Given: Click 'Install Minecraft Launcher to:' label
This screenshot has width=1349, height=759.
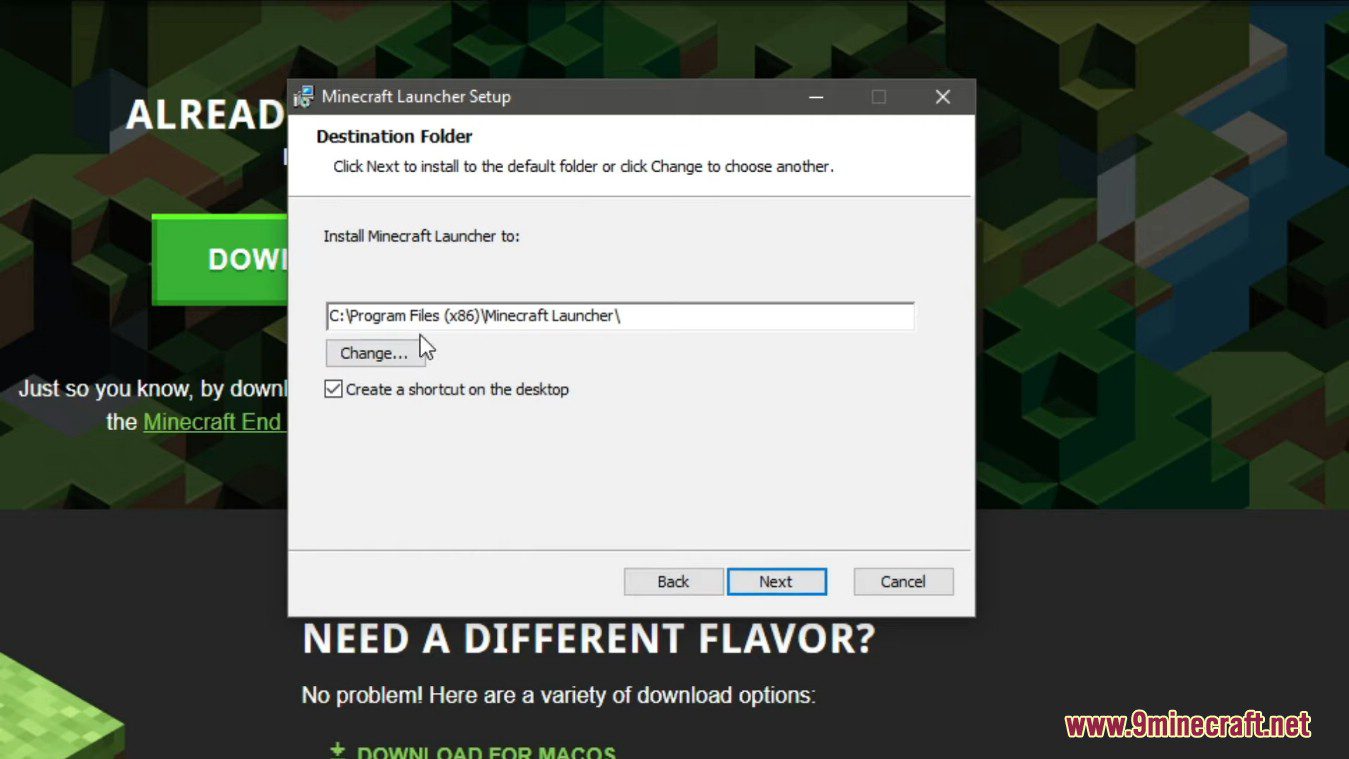Looking at the screenshot, I should tap(422, 237).
